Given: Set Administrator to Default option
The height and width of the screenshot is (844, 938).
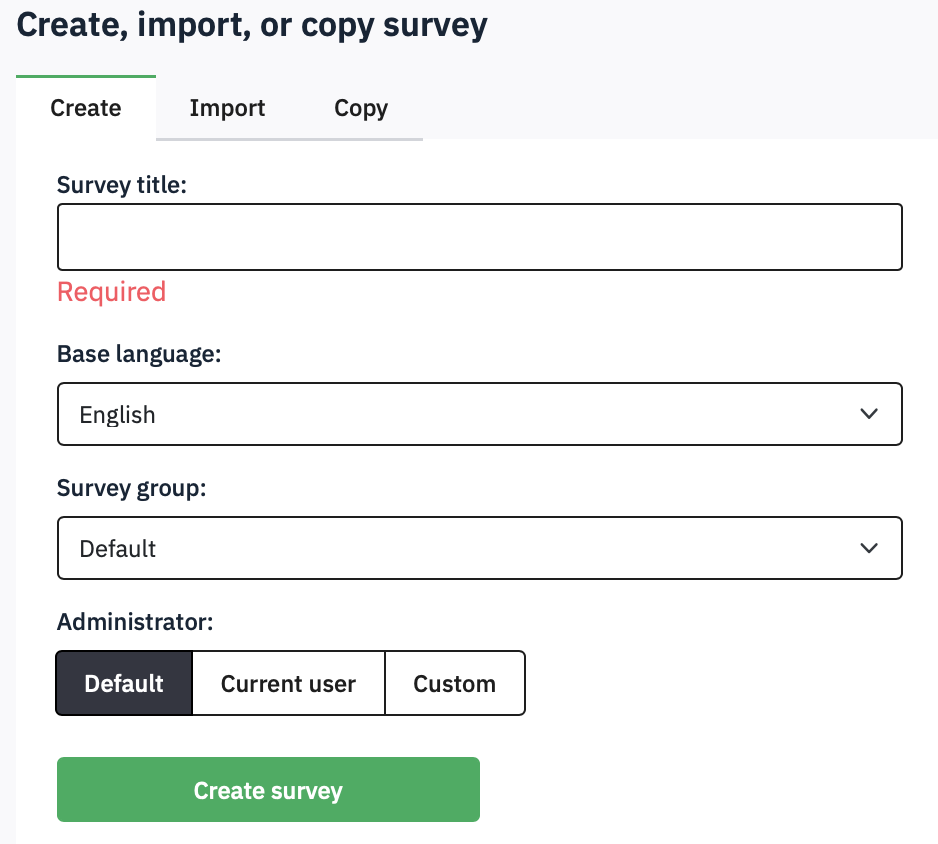Looking at the screenshot, I should pyautogui.click(x=124, y=684).
